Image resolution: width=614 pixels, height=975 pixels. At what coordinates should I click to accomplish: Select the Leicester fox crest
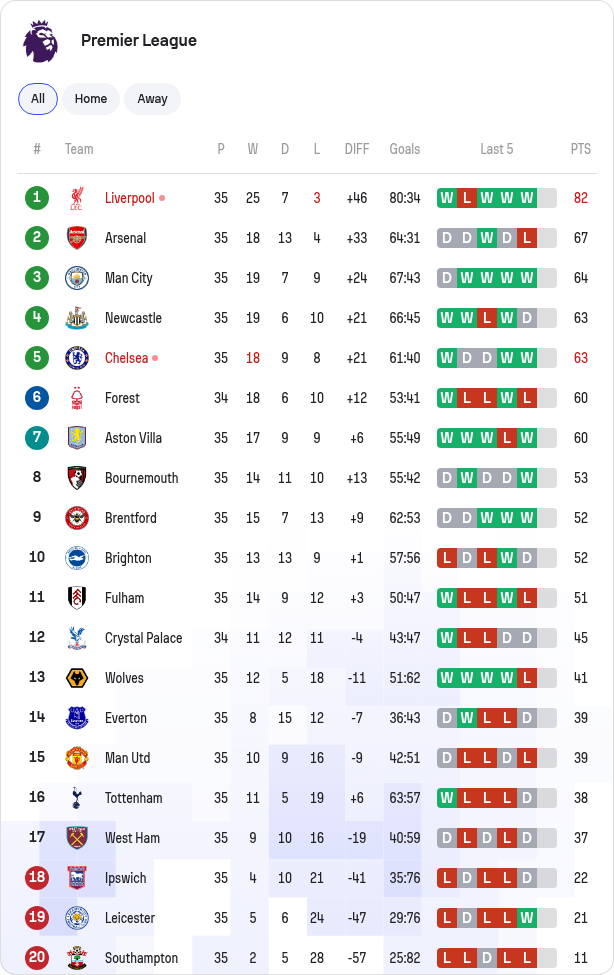click(x=77, y=918)
